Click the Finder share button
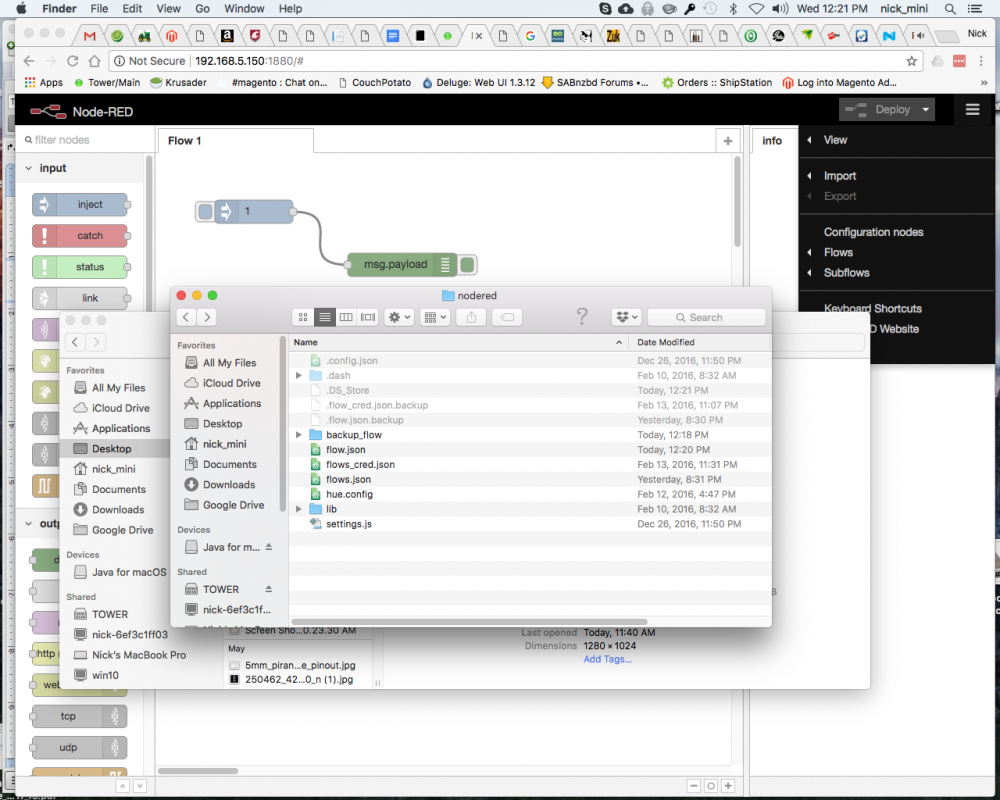The width and height of the screenshot is (1000, 800). (471, 317)
